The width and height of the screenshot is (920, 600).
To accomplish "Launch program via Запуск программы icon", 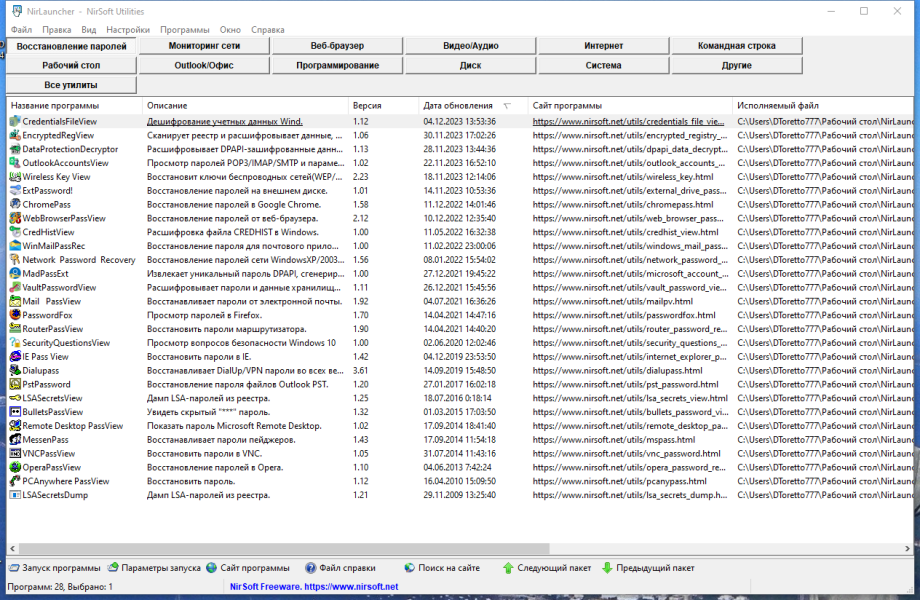I will tap(14, 568).
